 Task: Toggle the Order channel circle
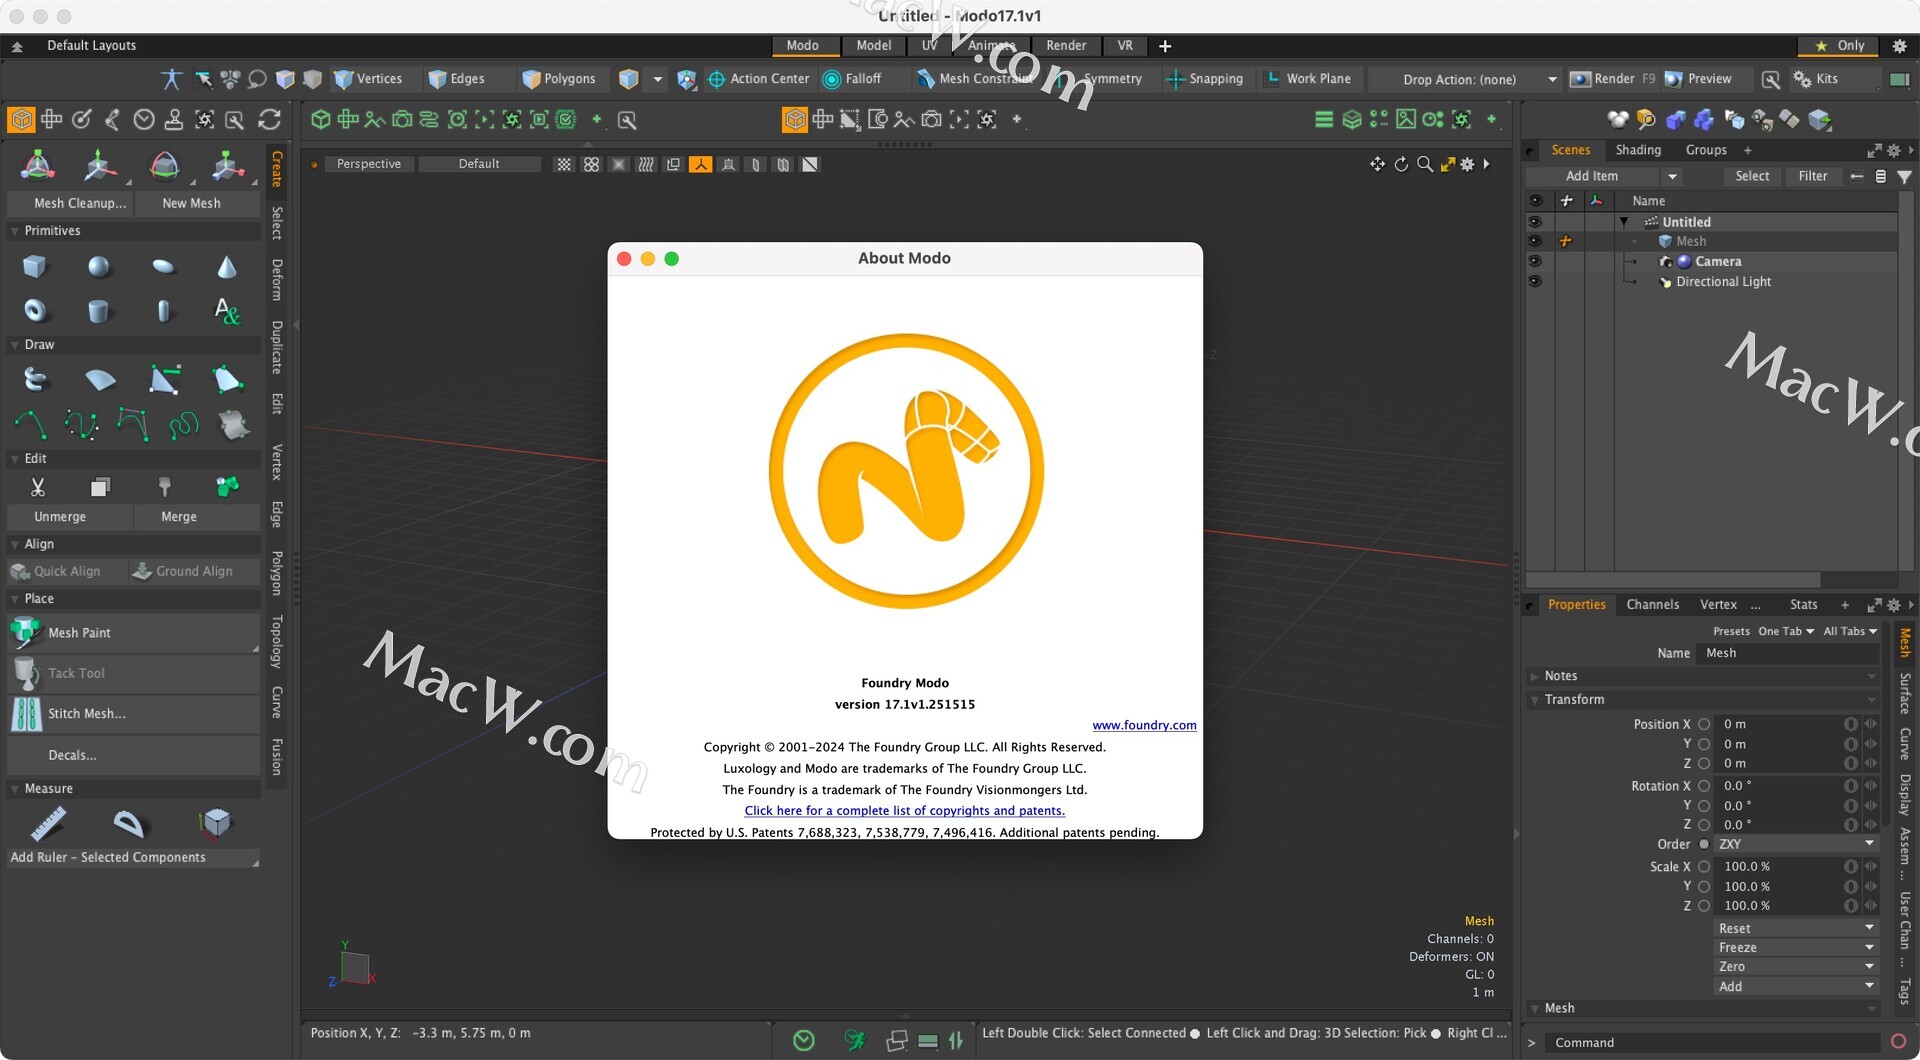[x=1704, y=844]
